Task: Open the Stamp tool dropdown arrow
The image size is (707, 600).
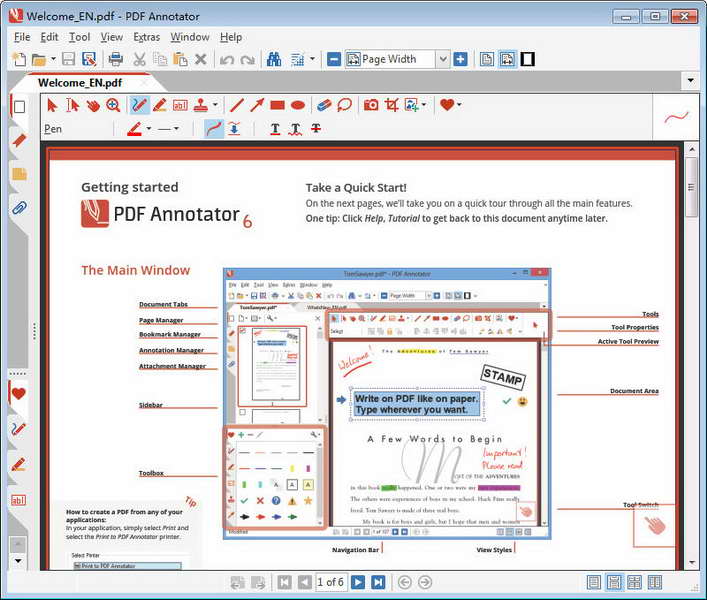Action: tap(215, 105)
